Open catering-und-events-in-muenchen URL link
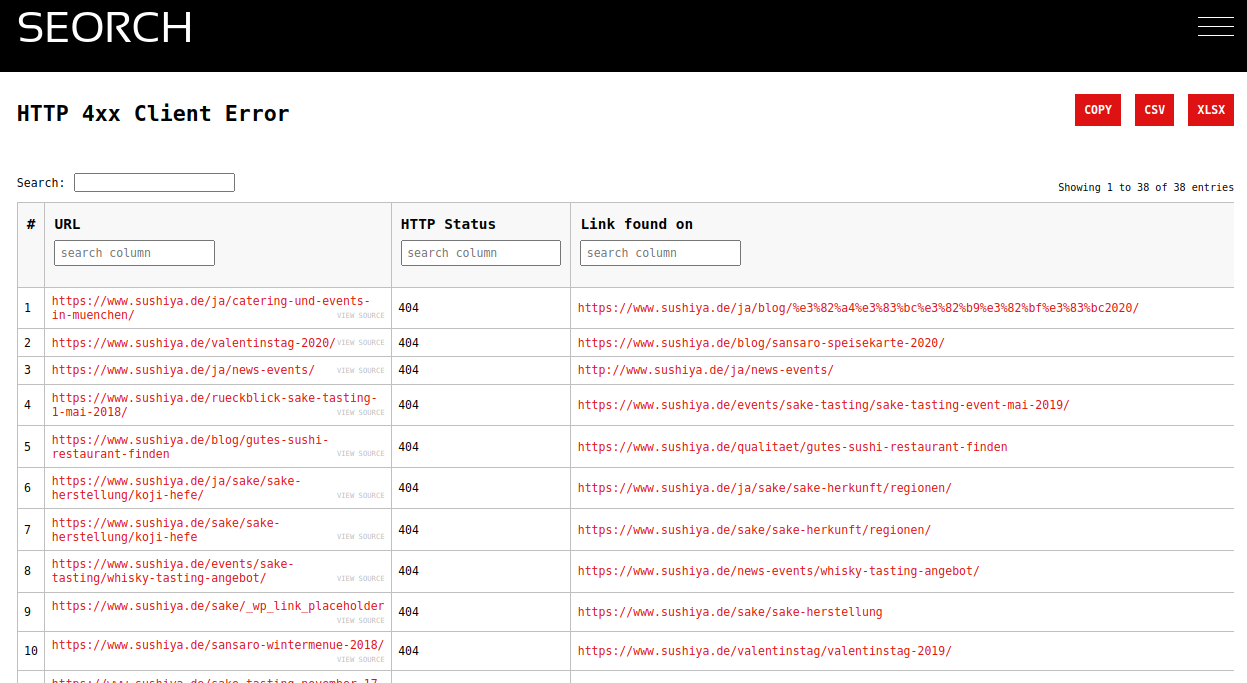Image resolution: width=1247 pixels, height=683 pixels. point(210,308)
